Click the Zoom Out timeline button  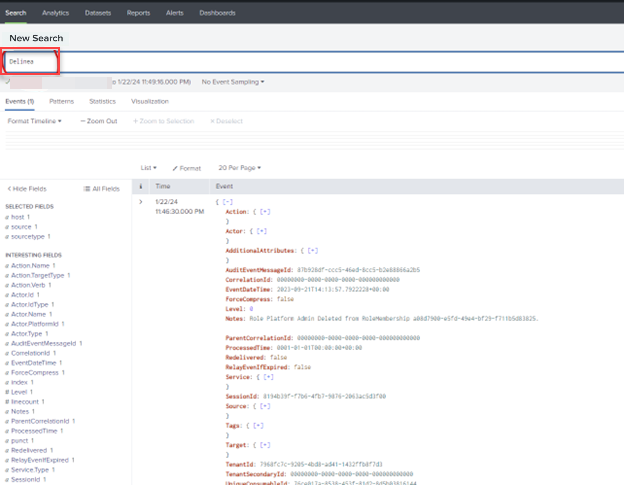99,121
